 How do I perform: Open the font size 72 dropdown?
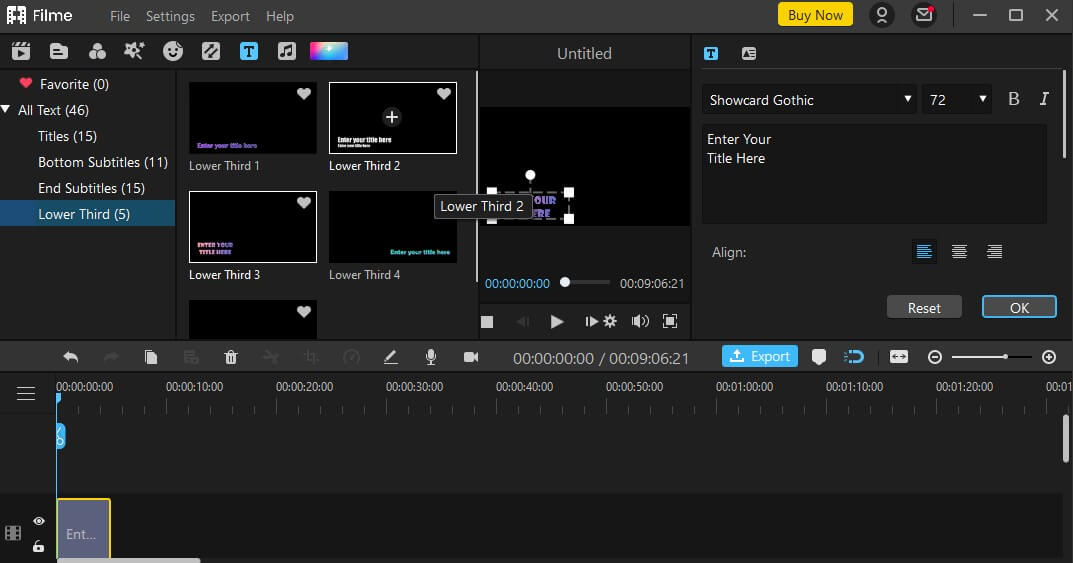957,100
